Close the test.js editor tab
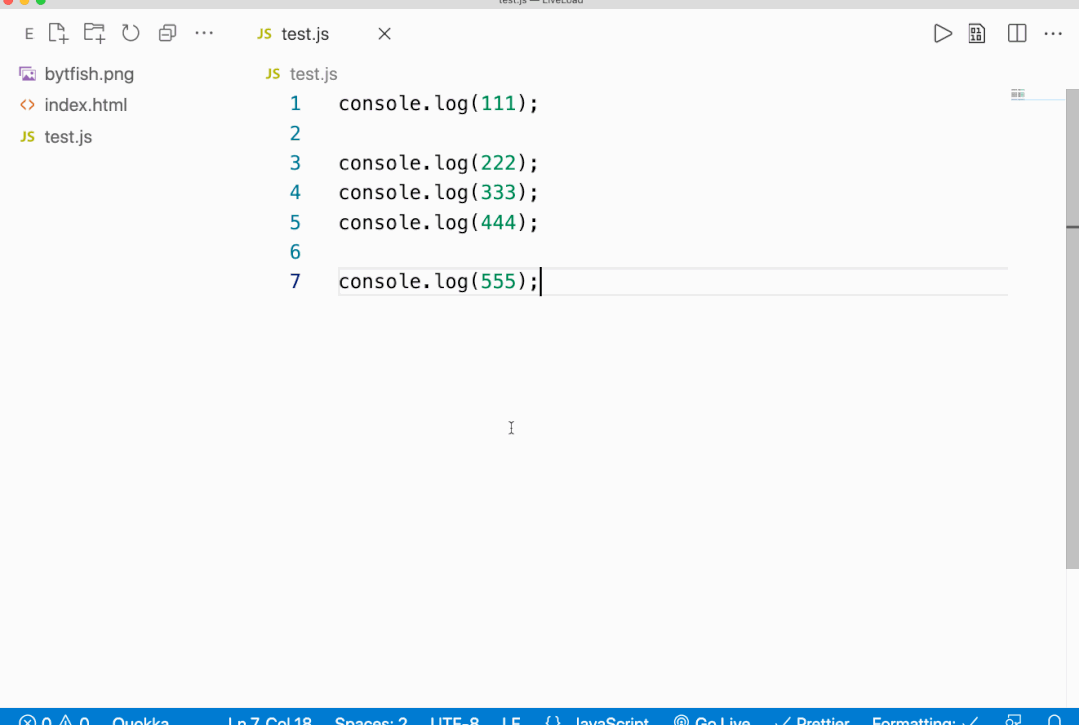Image resolution: width=1079 pixels, height=725 pixels. point(385,34)
